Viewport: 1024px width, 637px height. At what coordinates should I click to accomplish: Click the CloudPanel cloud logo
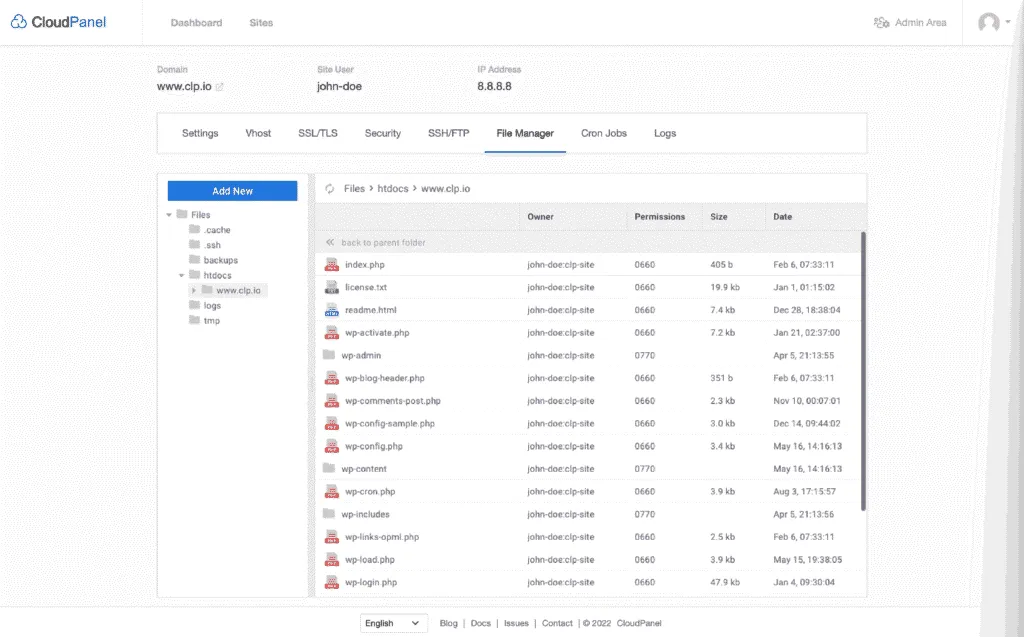(x=19, y=22)
